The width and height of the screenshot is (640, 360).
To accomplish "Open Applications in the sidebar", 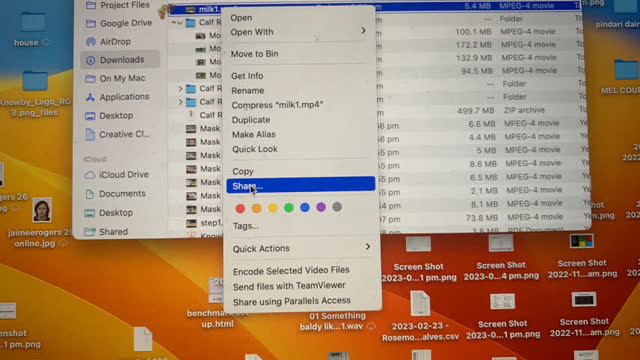I will coord(117,97).
